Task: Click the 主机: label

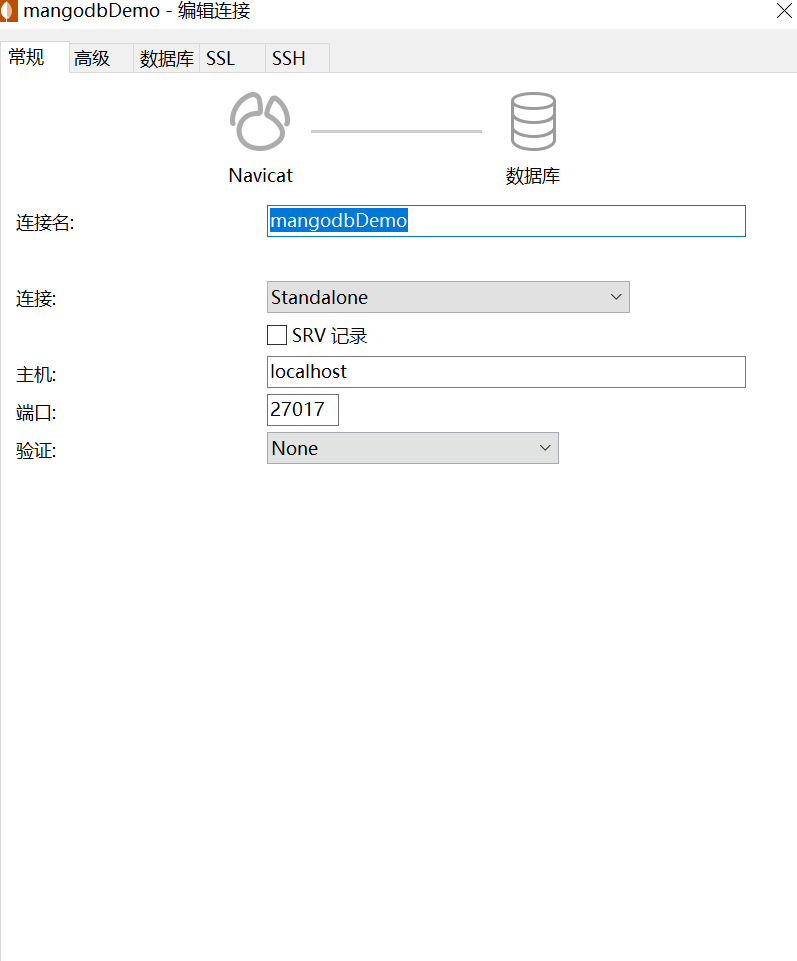Action: pyautogui.click(x=36, y=374)
